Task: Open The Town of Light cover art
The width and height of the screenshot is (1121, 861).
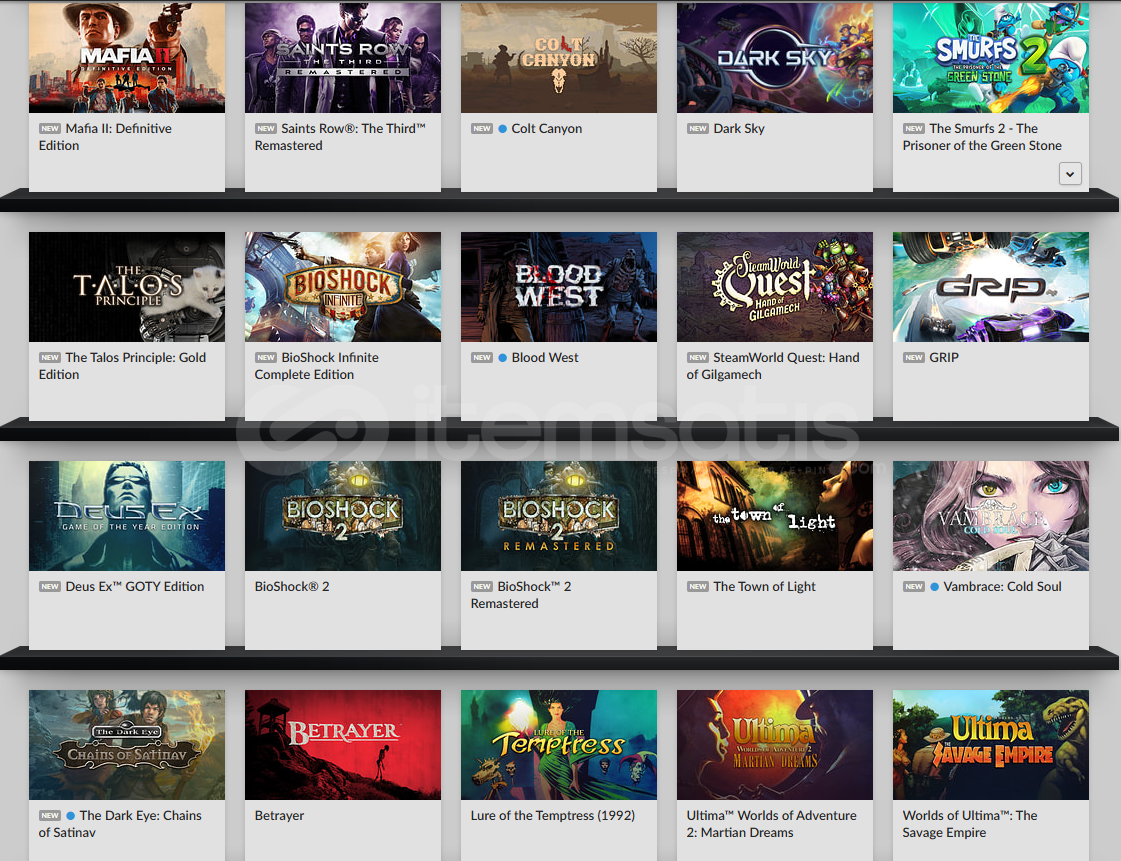Action: pyautogui.click(x=775, y=516)
